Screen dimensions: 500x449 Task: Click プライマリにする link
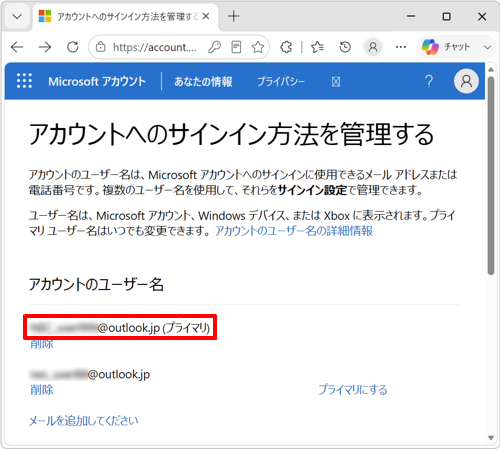click(353, 390)
